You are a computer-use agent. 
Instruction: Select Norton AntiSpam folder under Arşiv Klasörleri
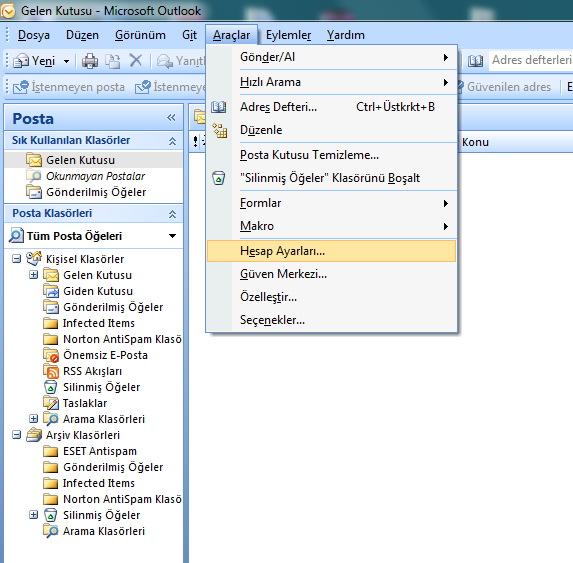(122, 499)
